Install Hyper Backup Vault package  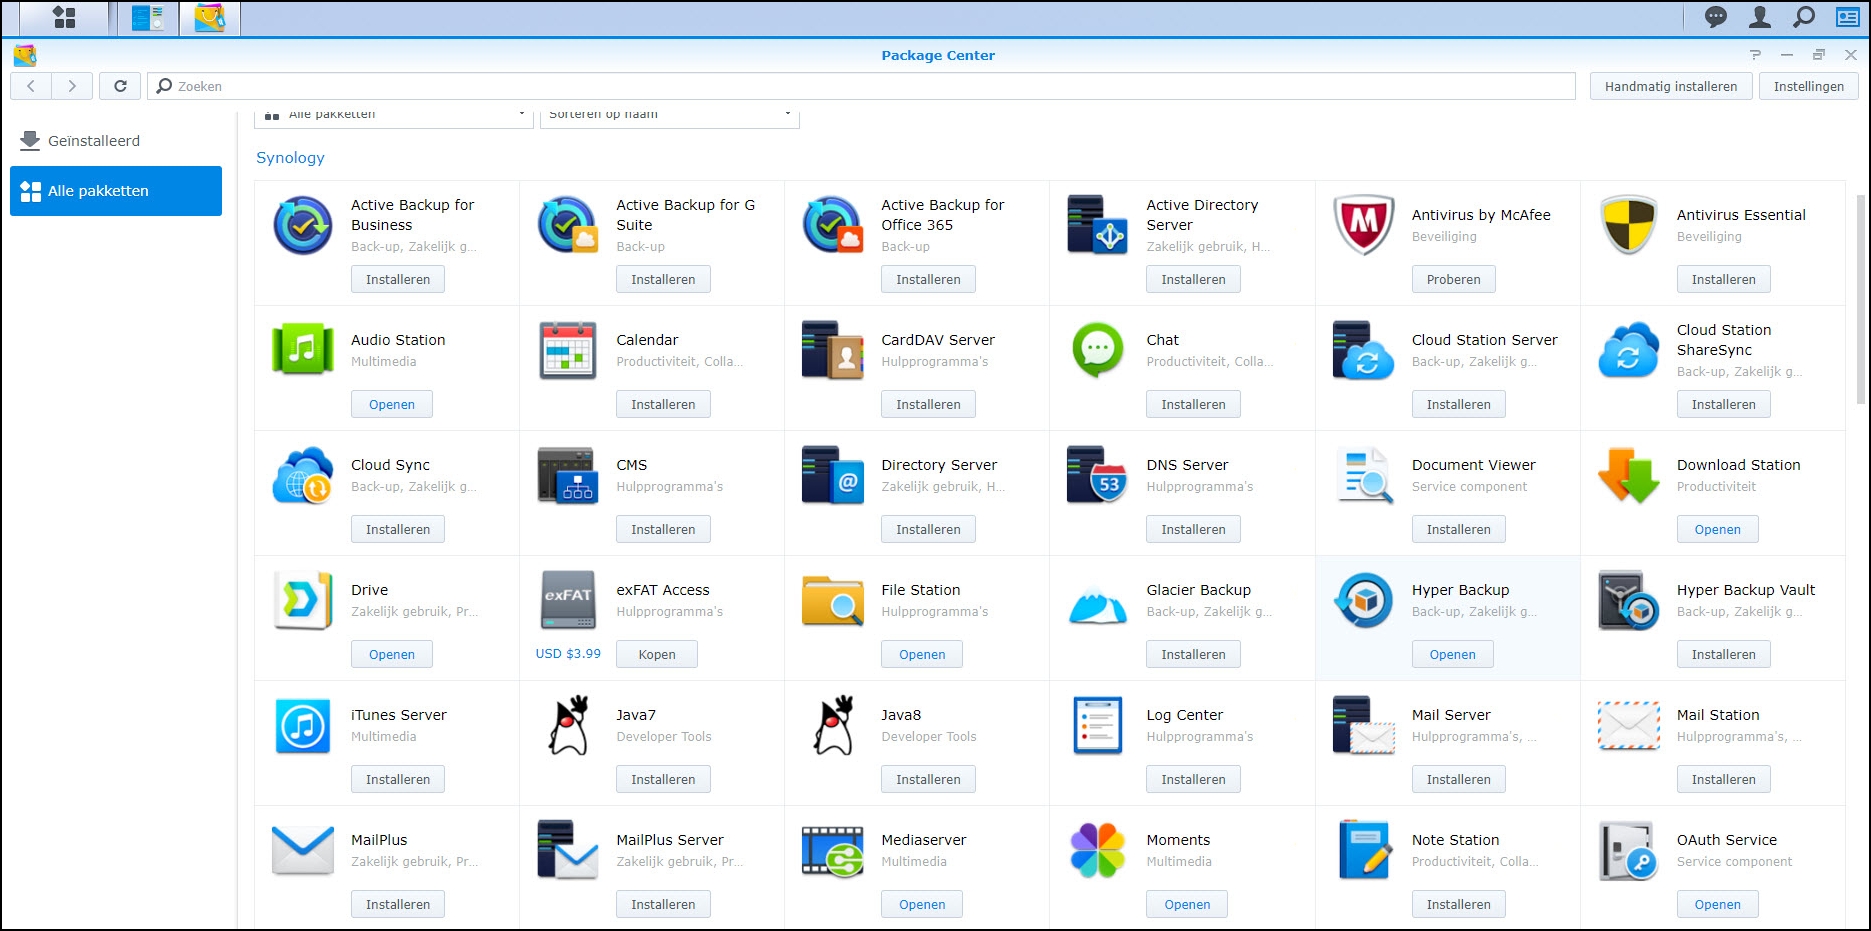tap(1723, 655)
